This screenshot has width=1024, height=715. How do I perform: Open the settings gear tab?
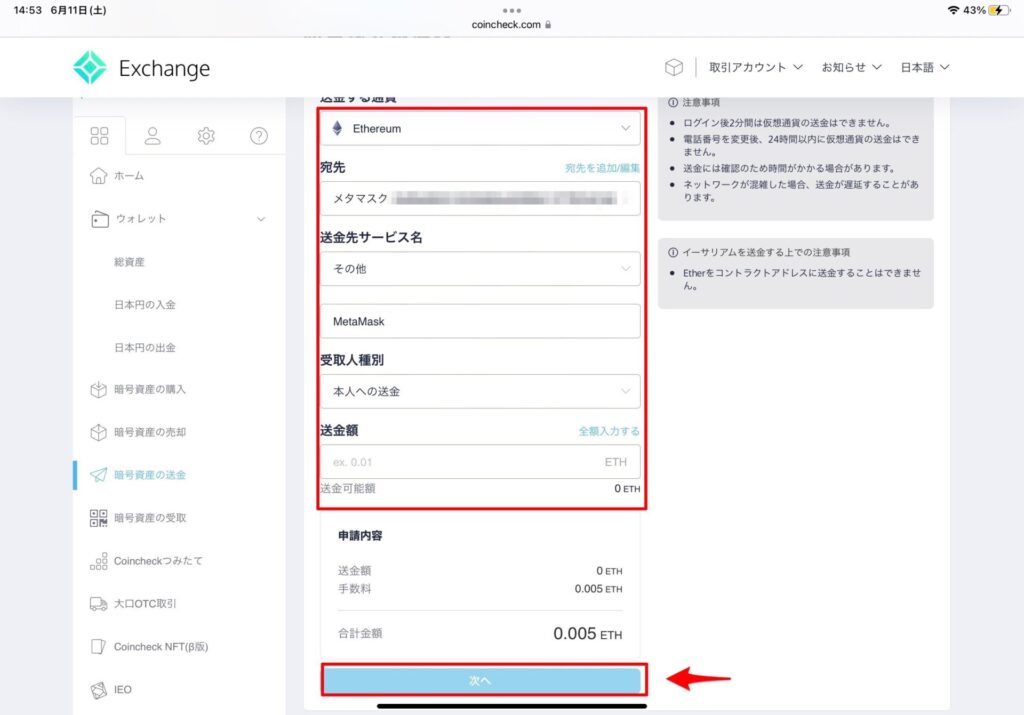pyautogui.click(x=206, y=136)
